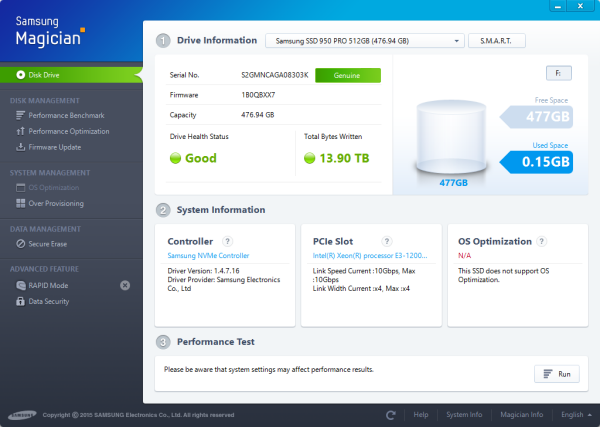The image size is (600, 427).
Task: Click the green Genuine badge
Action: (x=348, y=75)
